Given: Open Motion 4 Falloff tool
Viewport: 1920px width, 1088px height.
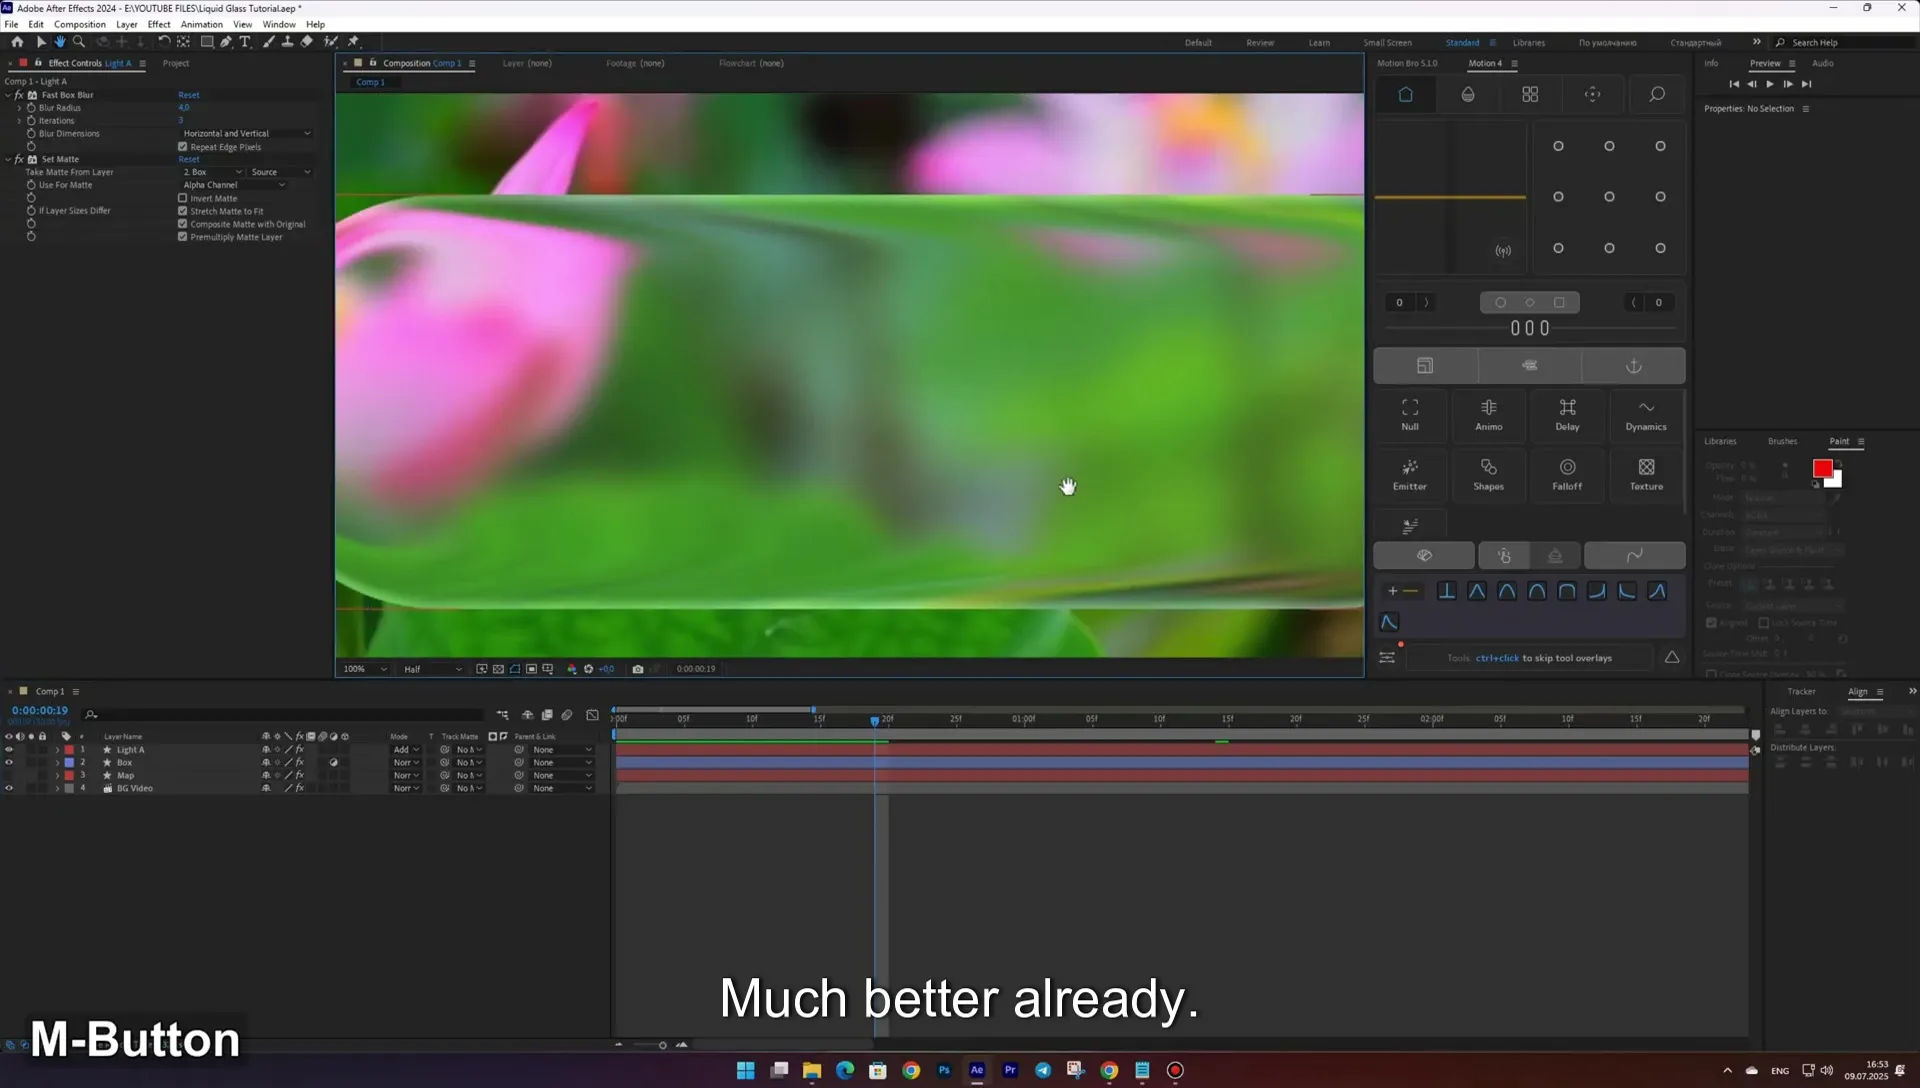Looking at the screenshot, I should [1567, 474].
